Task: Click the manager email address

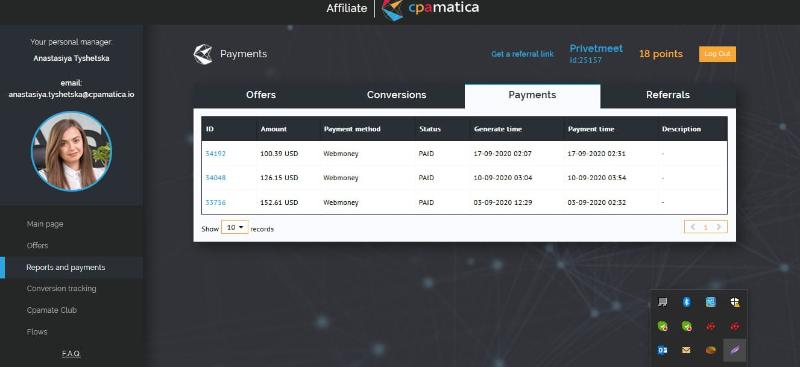Action: tap(71, 95)
